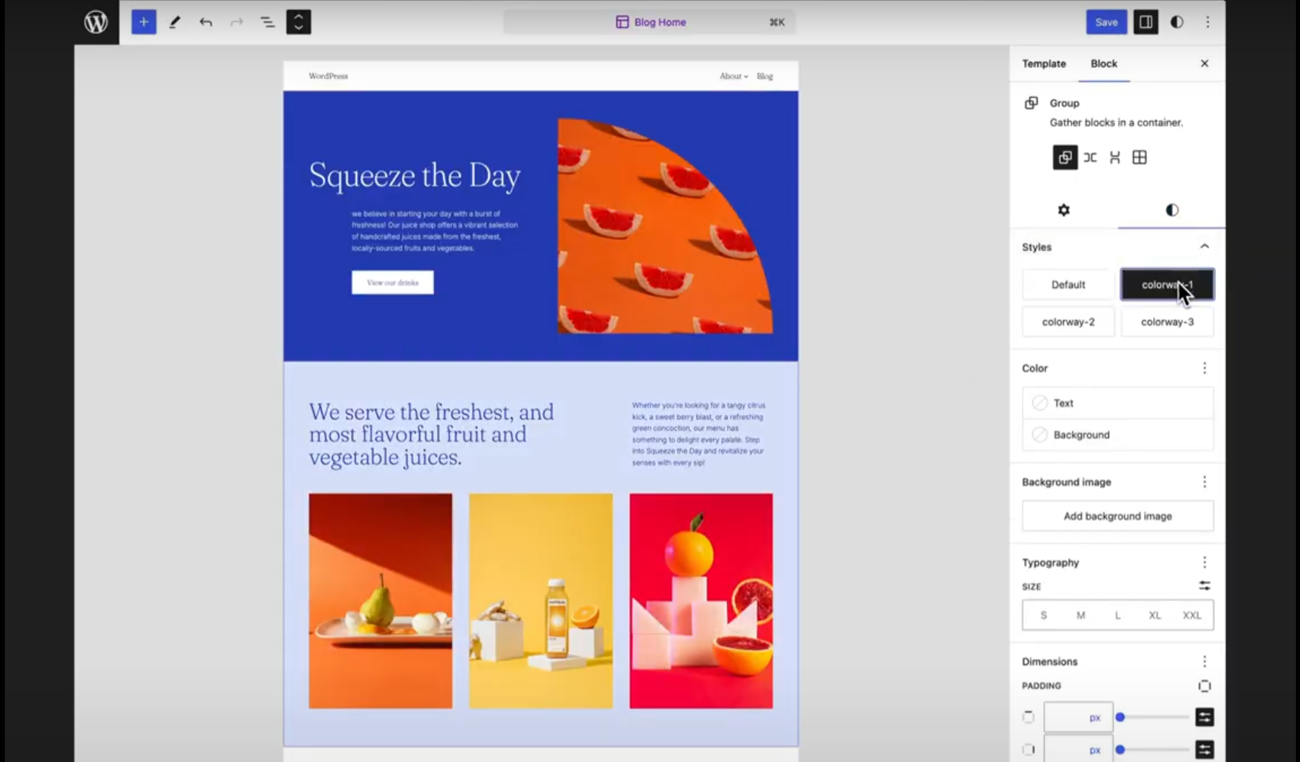Collapse the Styles section chevron
Screen dimensions: 1300x762
point(1204,246)
